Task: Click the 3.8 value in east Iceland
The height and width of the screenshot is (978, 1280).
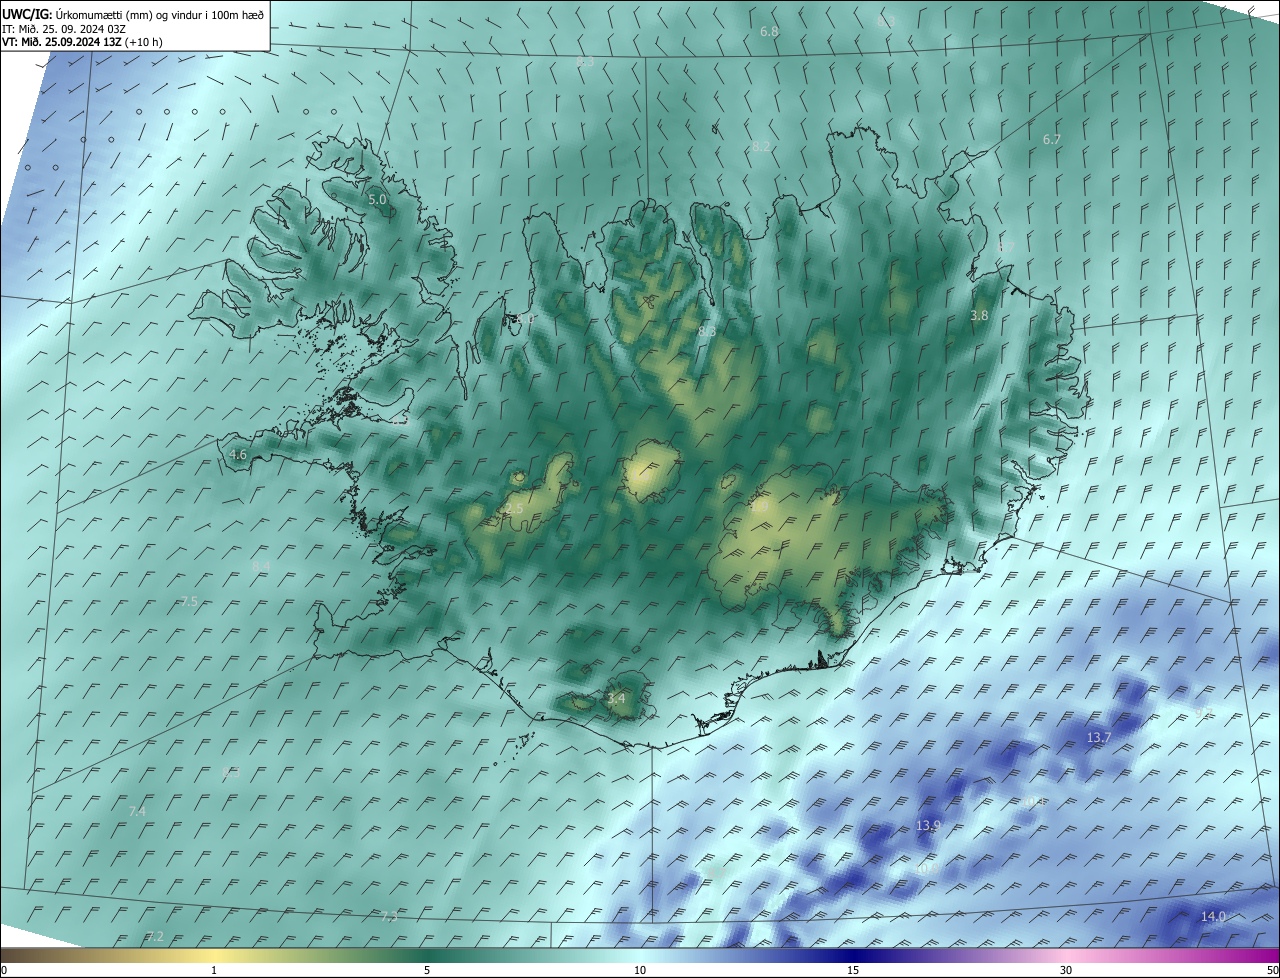Action: point(979,316)
